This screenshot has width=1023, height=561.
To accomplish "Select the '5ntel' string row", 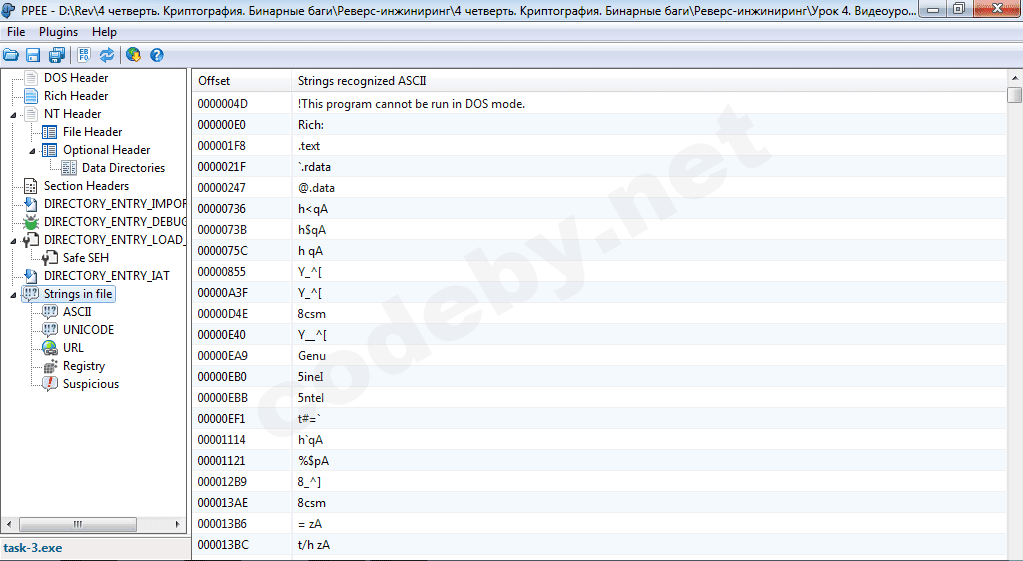I will coord(600,398).
